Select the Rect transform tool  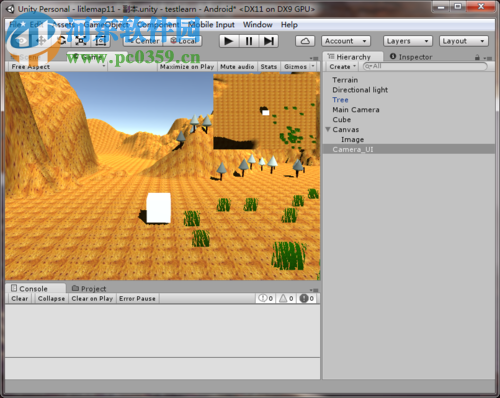(x=100, y=41)
